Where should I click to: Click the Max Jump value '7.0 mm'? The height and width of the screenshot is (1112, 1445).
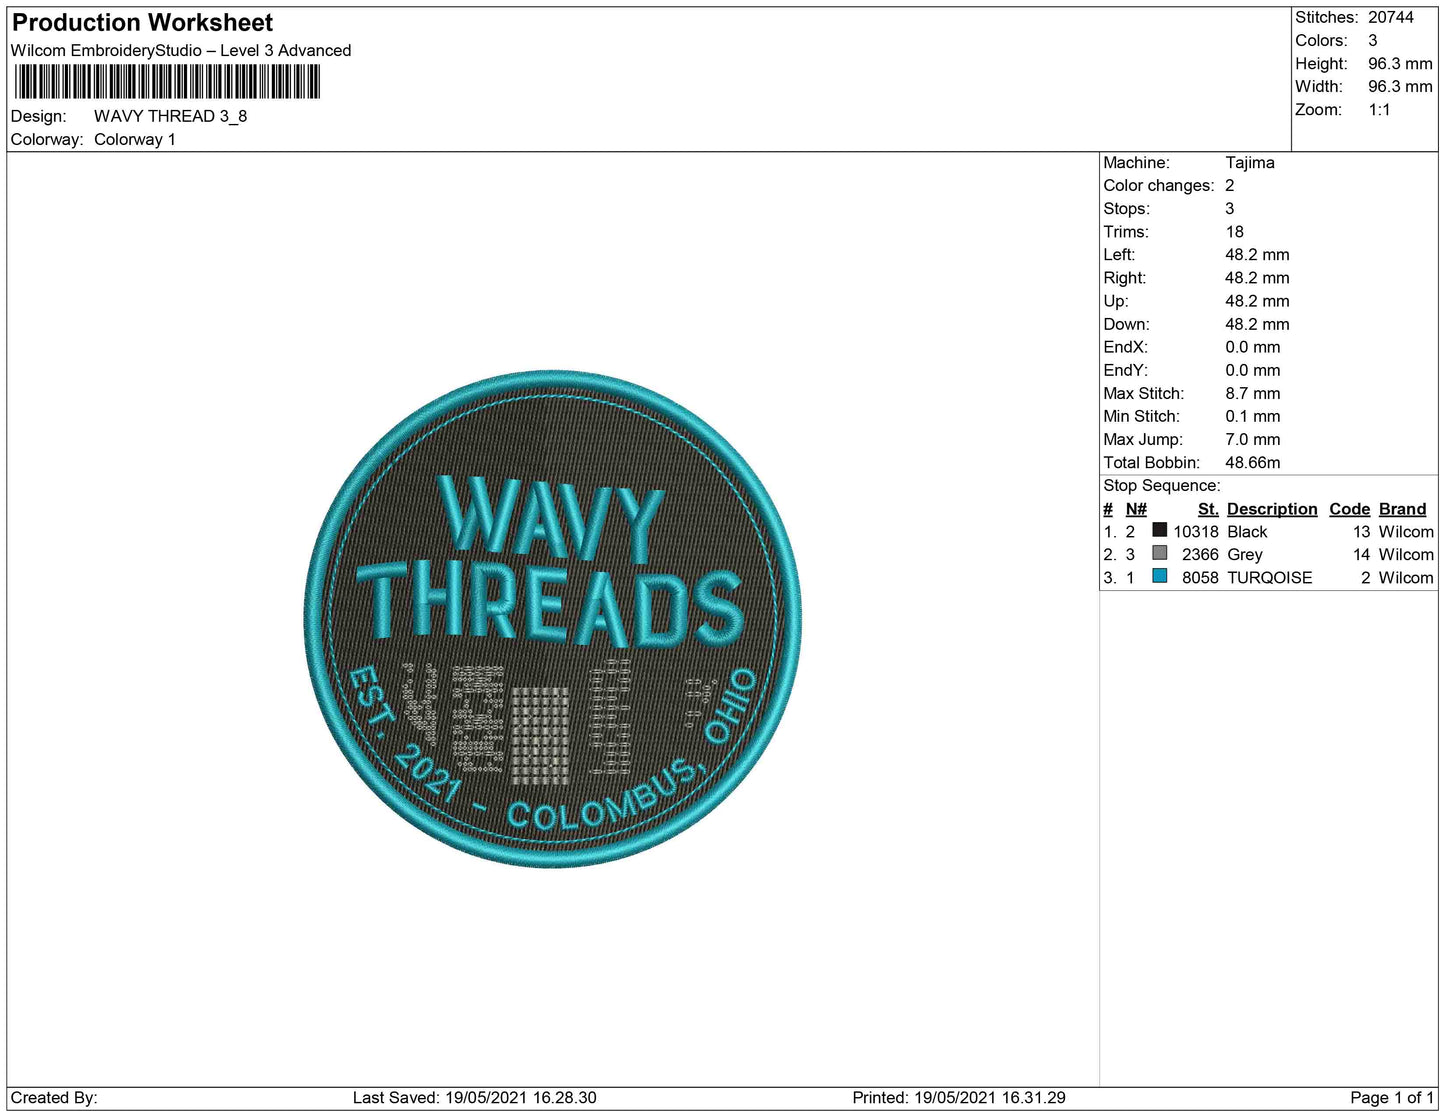click(x=1253, y=440)
